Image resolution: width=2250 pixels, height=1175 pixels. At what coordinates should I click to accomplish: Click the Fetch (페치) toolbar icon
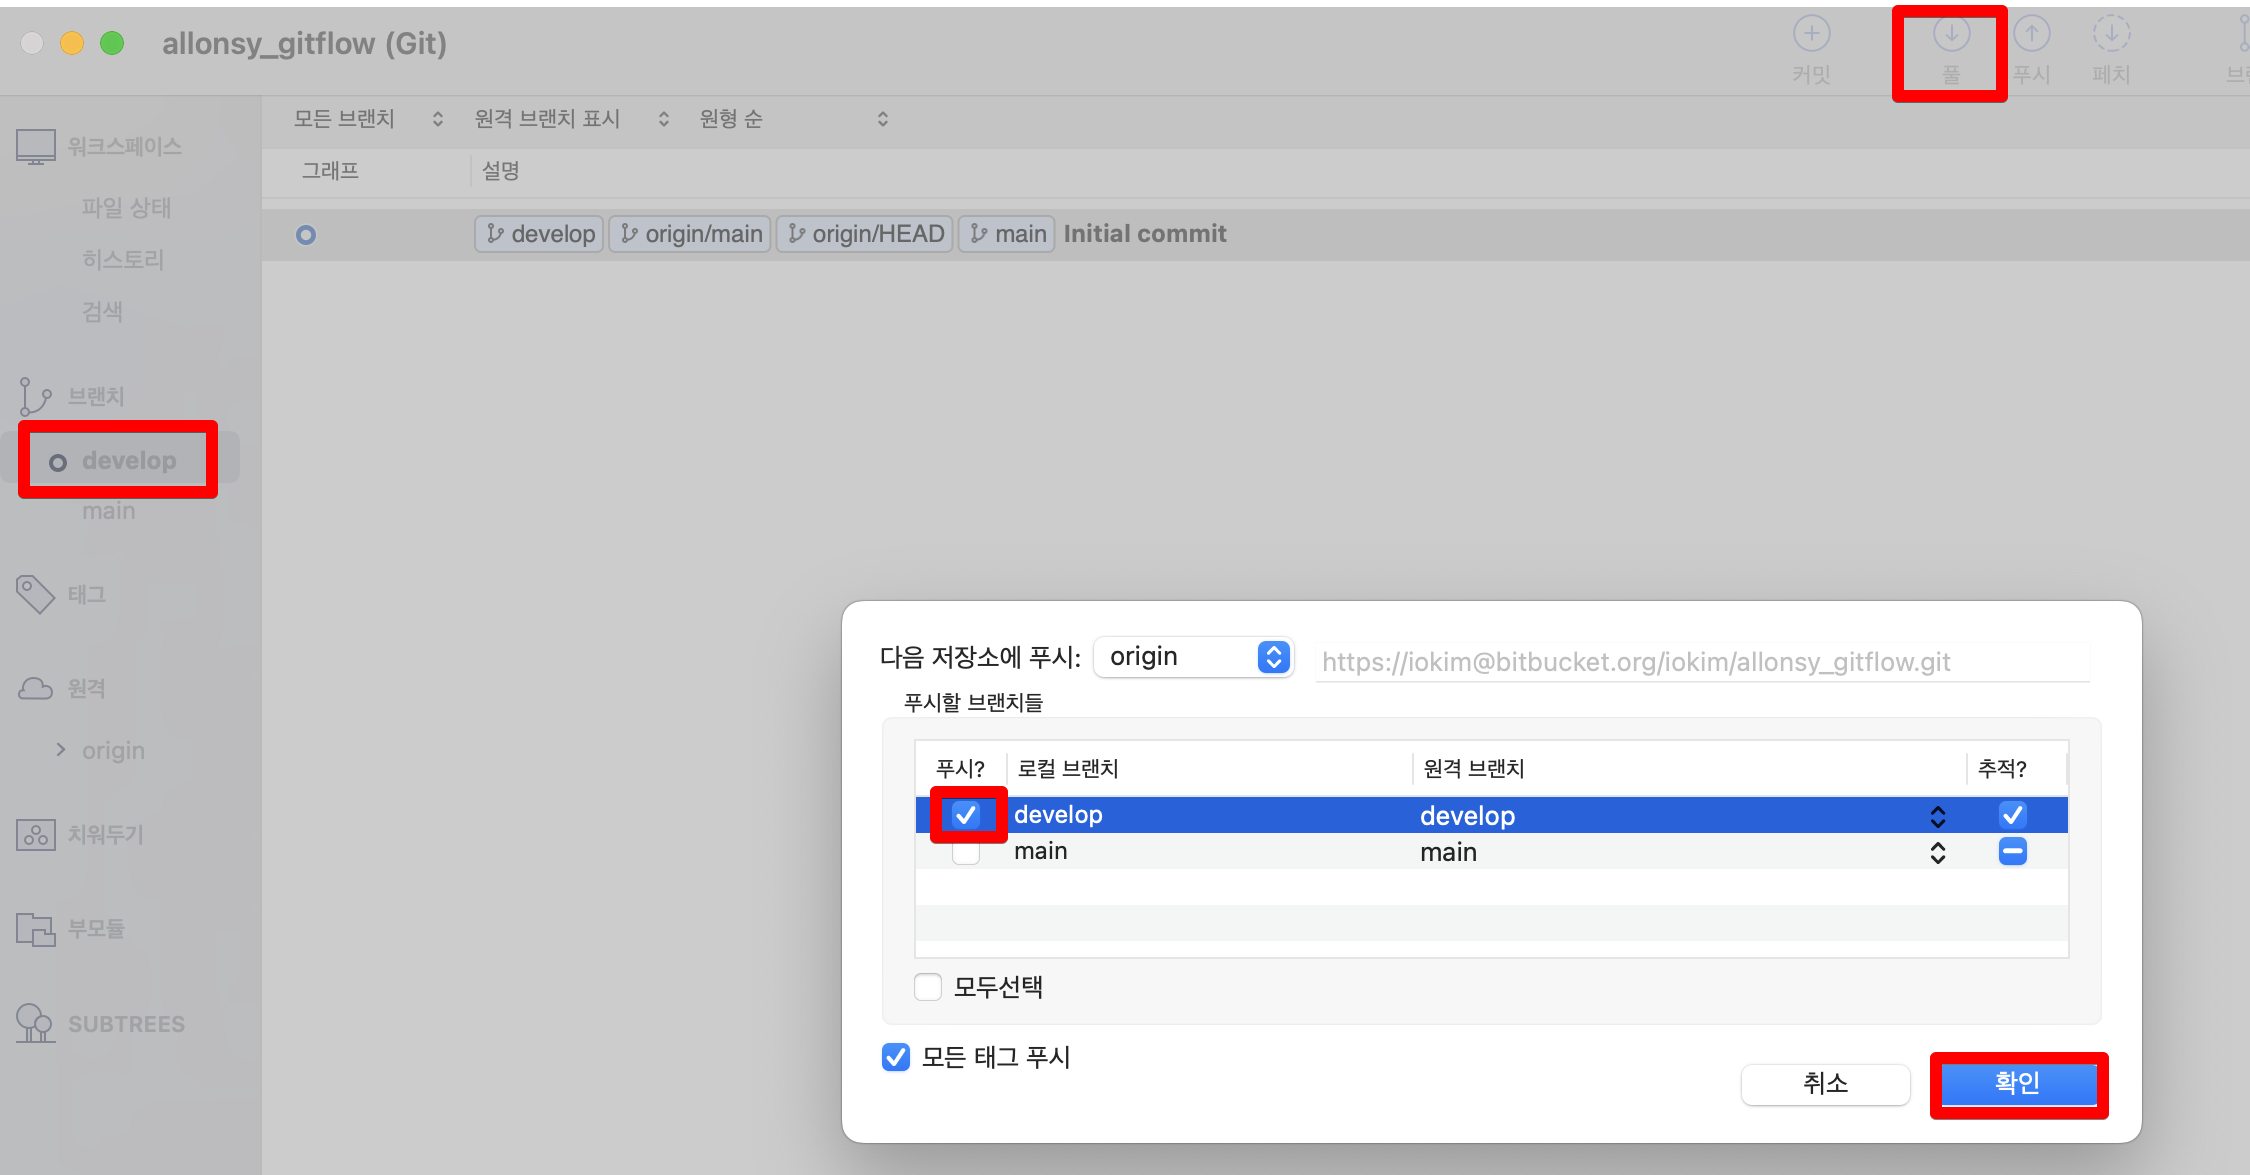[x=2111, y=35]
